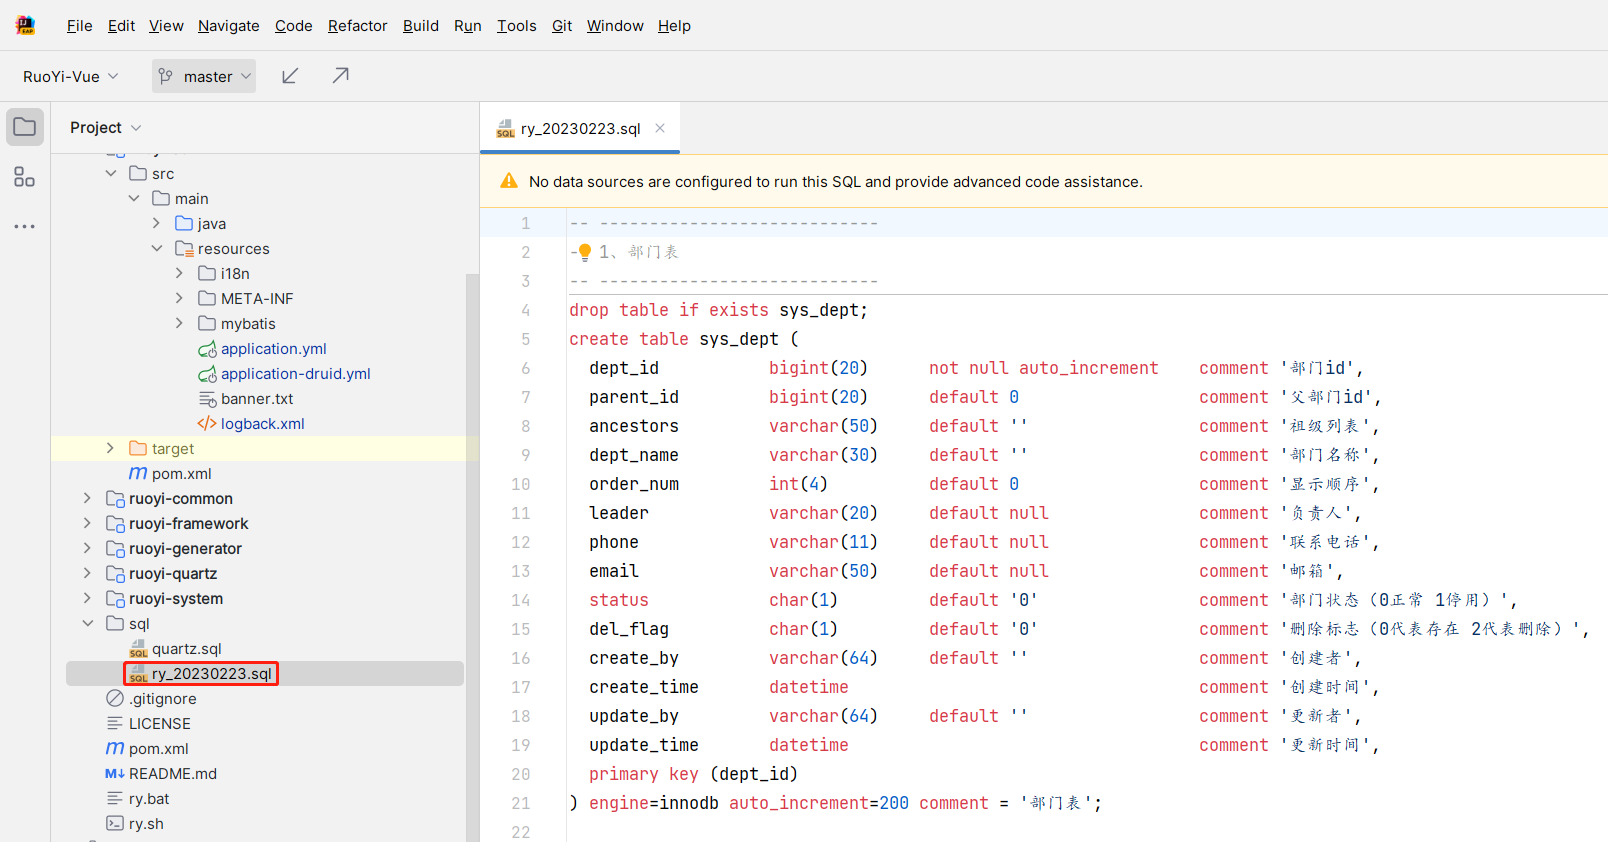The width and height of the screenshot is (1608, 842).
Task: Open the Refactor menu
Action: point(357,26)
